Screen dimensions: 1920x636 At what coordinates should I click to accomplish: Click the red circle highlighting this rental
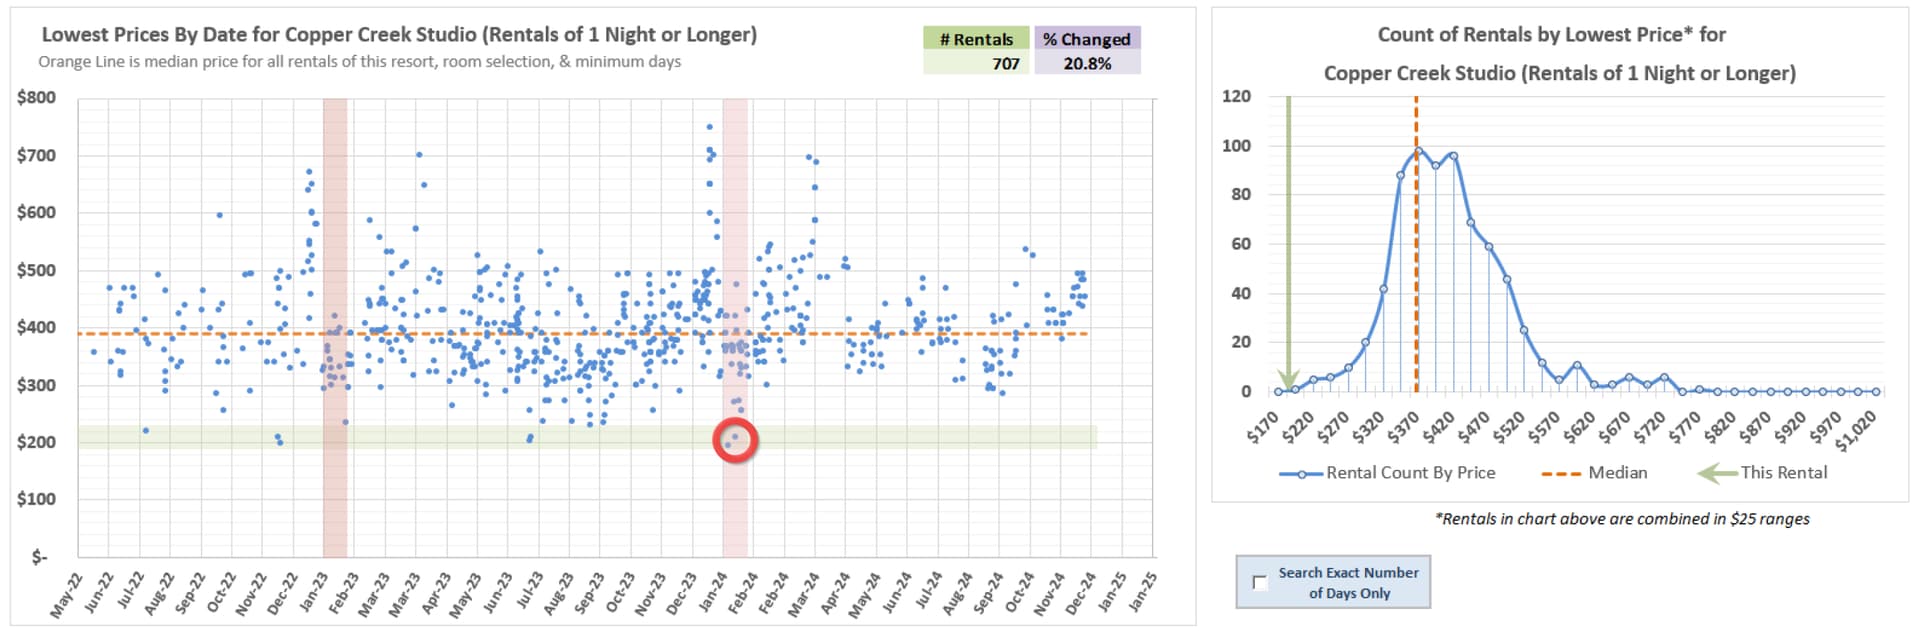(x=735, y=440)
